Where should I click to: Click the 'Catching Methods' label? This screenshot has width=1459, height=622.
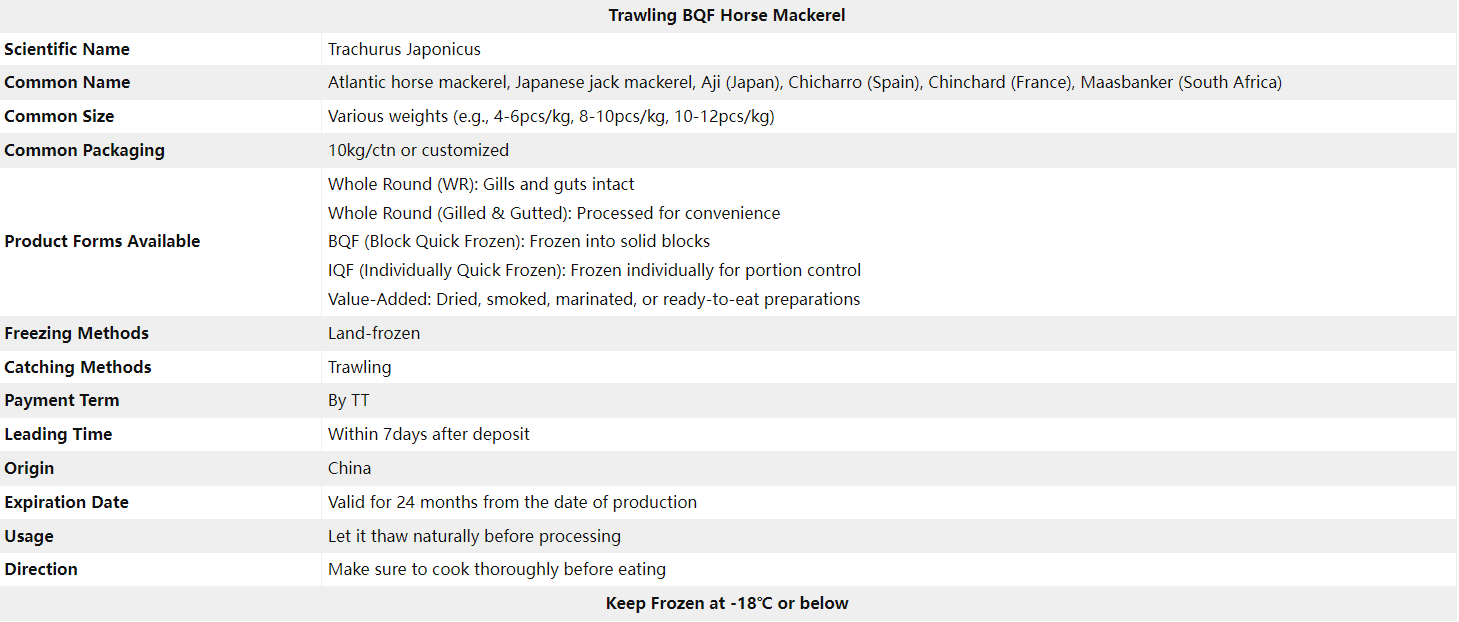click(78, 367)
